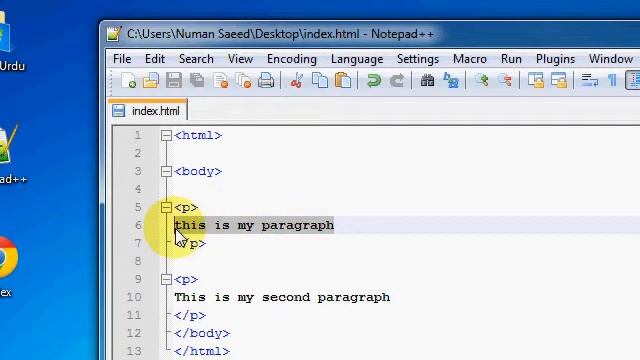Open the Macro menu
The height and width of the screenshot is (360, 640).
(470, 59)
